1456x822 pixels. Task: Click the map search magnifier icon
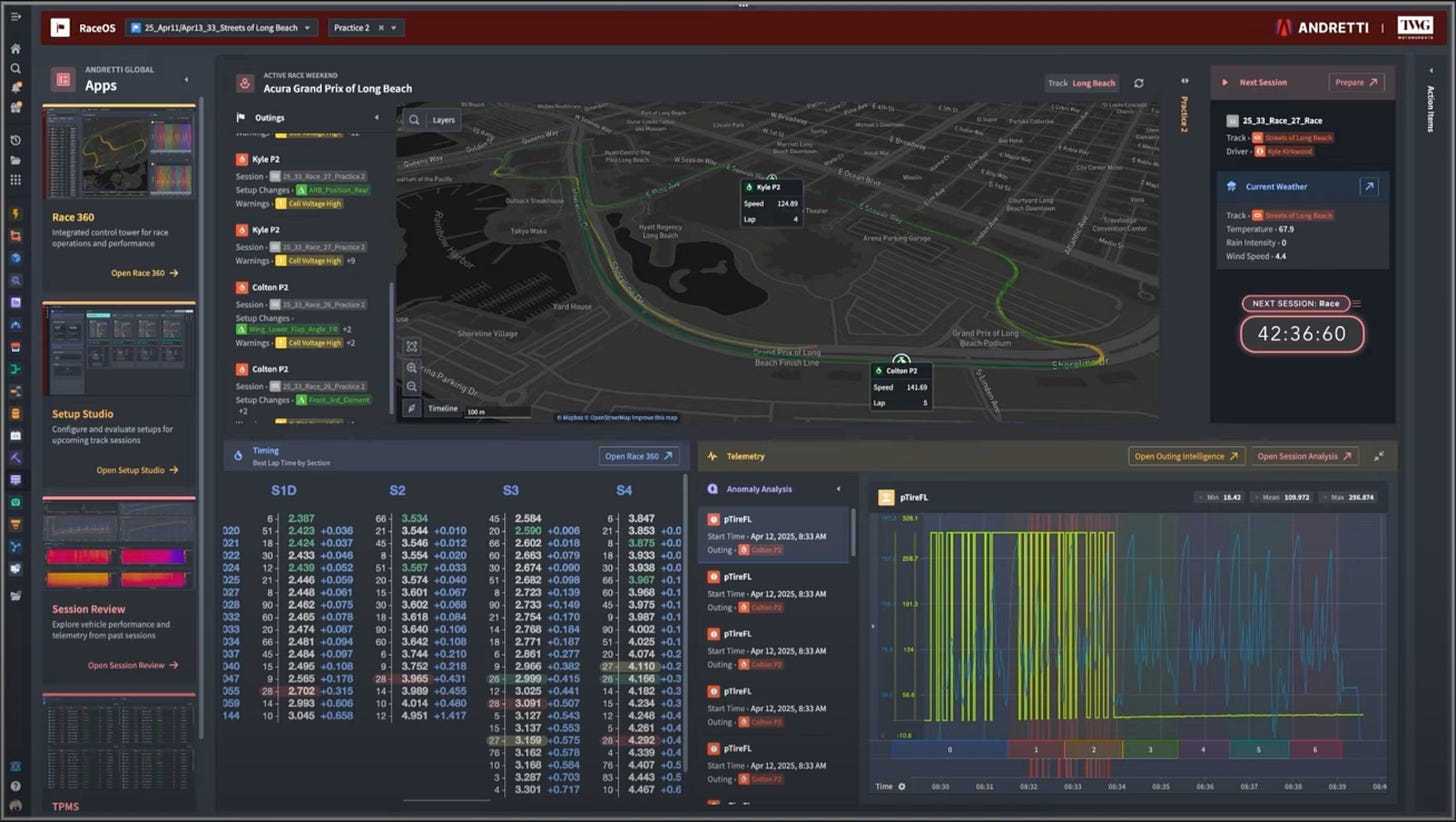click(x=414, y=119)
